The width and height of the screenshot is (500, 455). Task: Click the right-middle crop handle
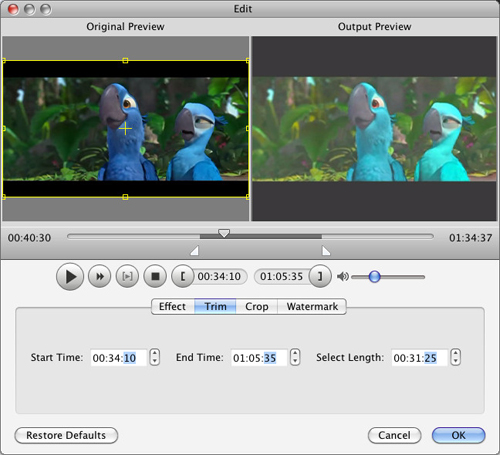coord(247,129)
